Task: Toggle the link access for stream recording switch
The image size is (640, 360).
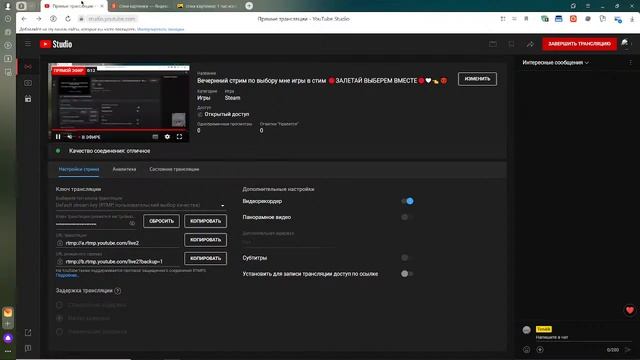Action: [407, 274]
